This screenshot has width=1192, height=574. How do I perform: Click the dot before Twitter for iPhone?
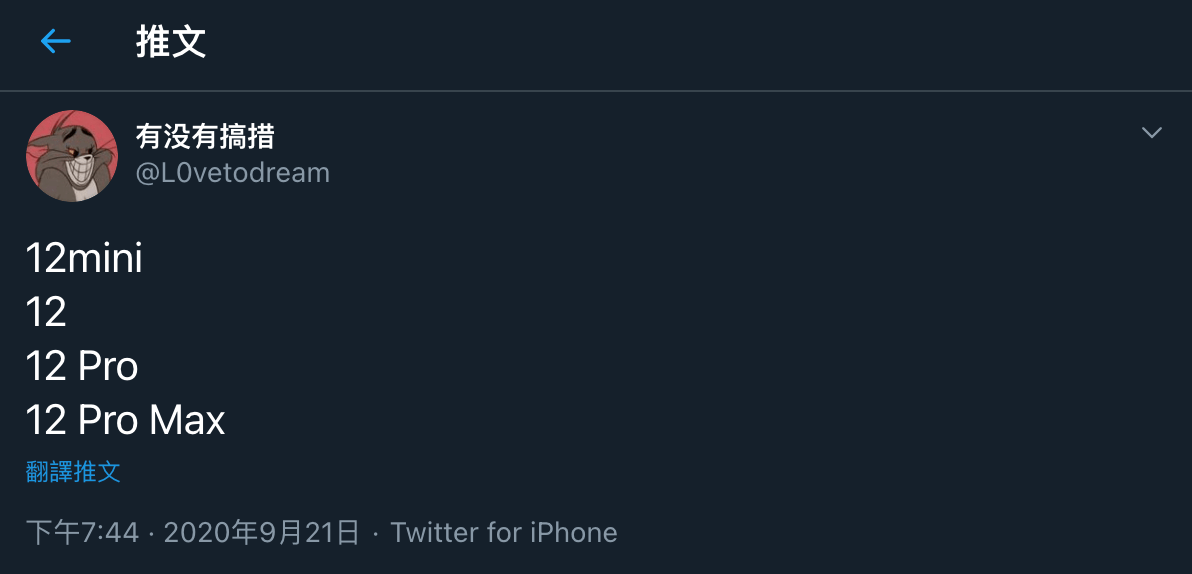375,533
